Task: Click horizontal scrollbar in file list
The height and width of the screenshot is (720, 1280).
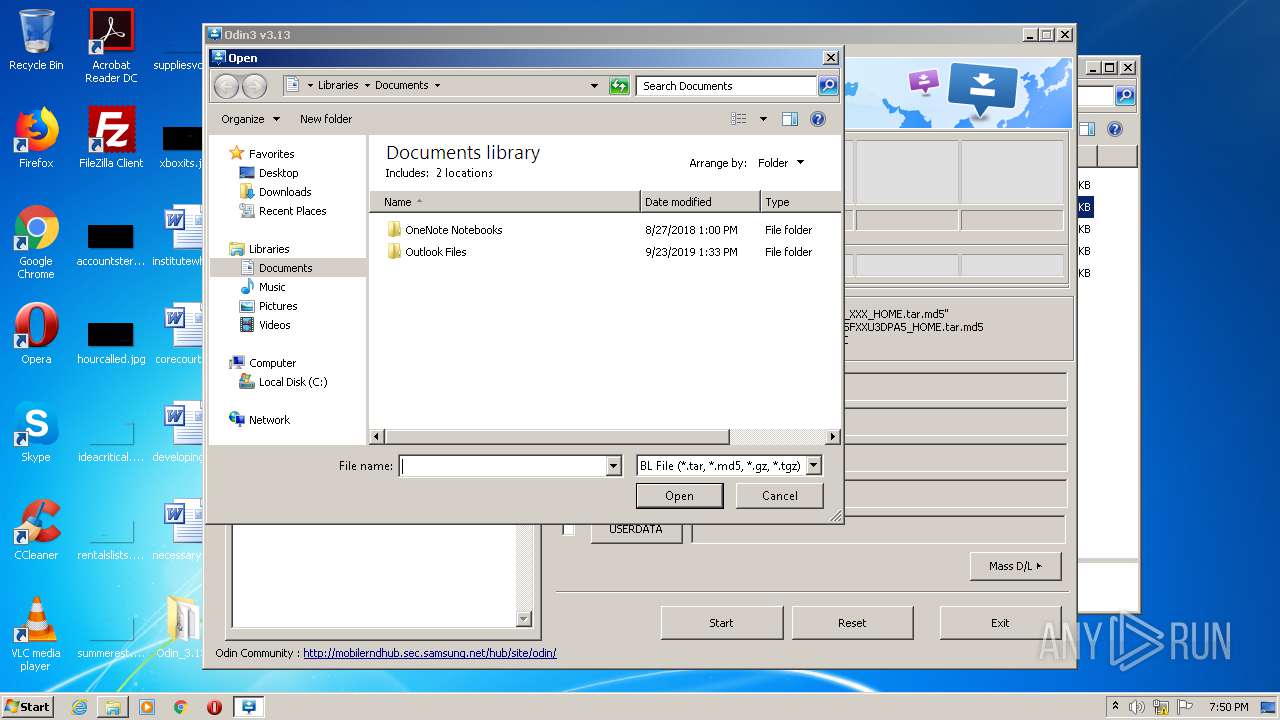Action: (557, 437)
